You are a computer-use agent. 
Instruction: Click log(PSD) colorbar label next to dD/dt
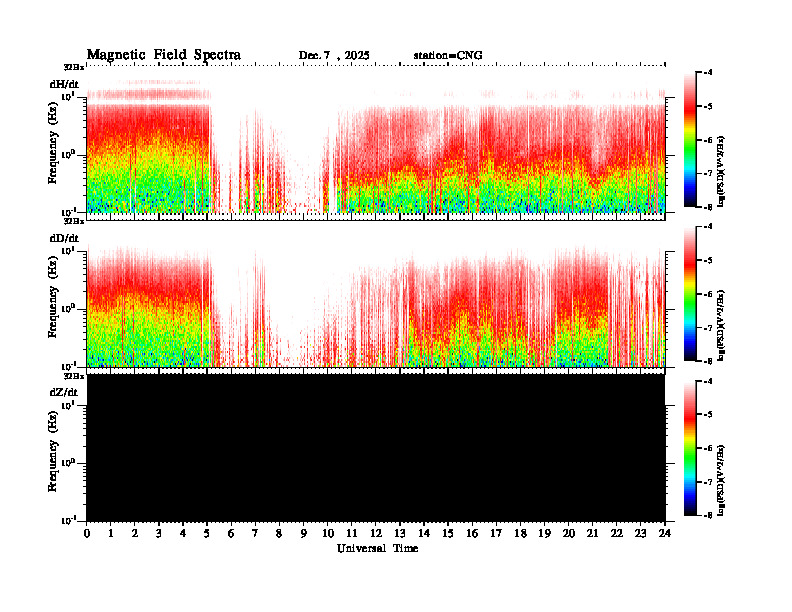(x=721, y=325)
